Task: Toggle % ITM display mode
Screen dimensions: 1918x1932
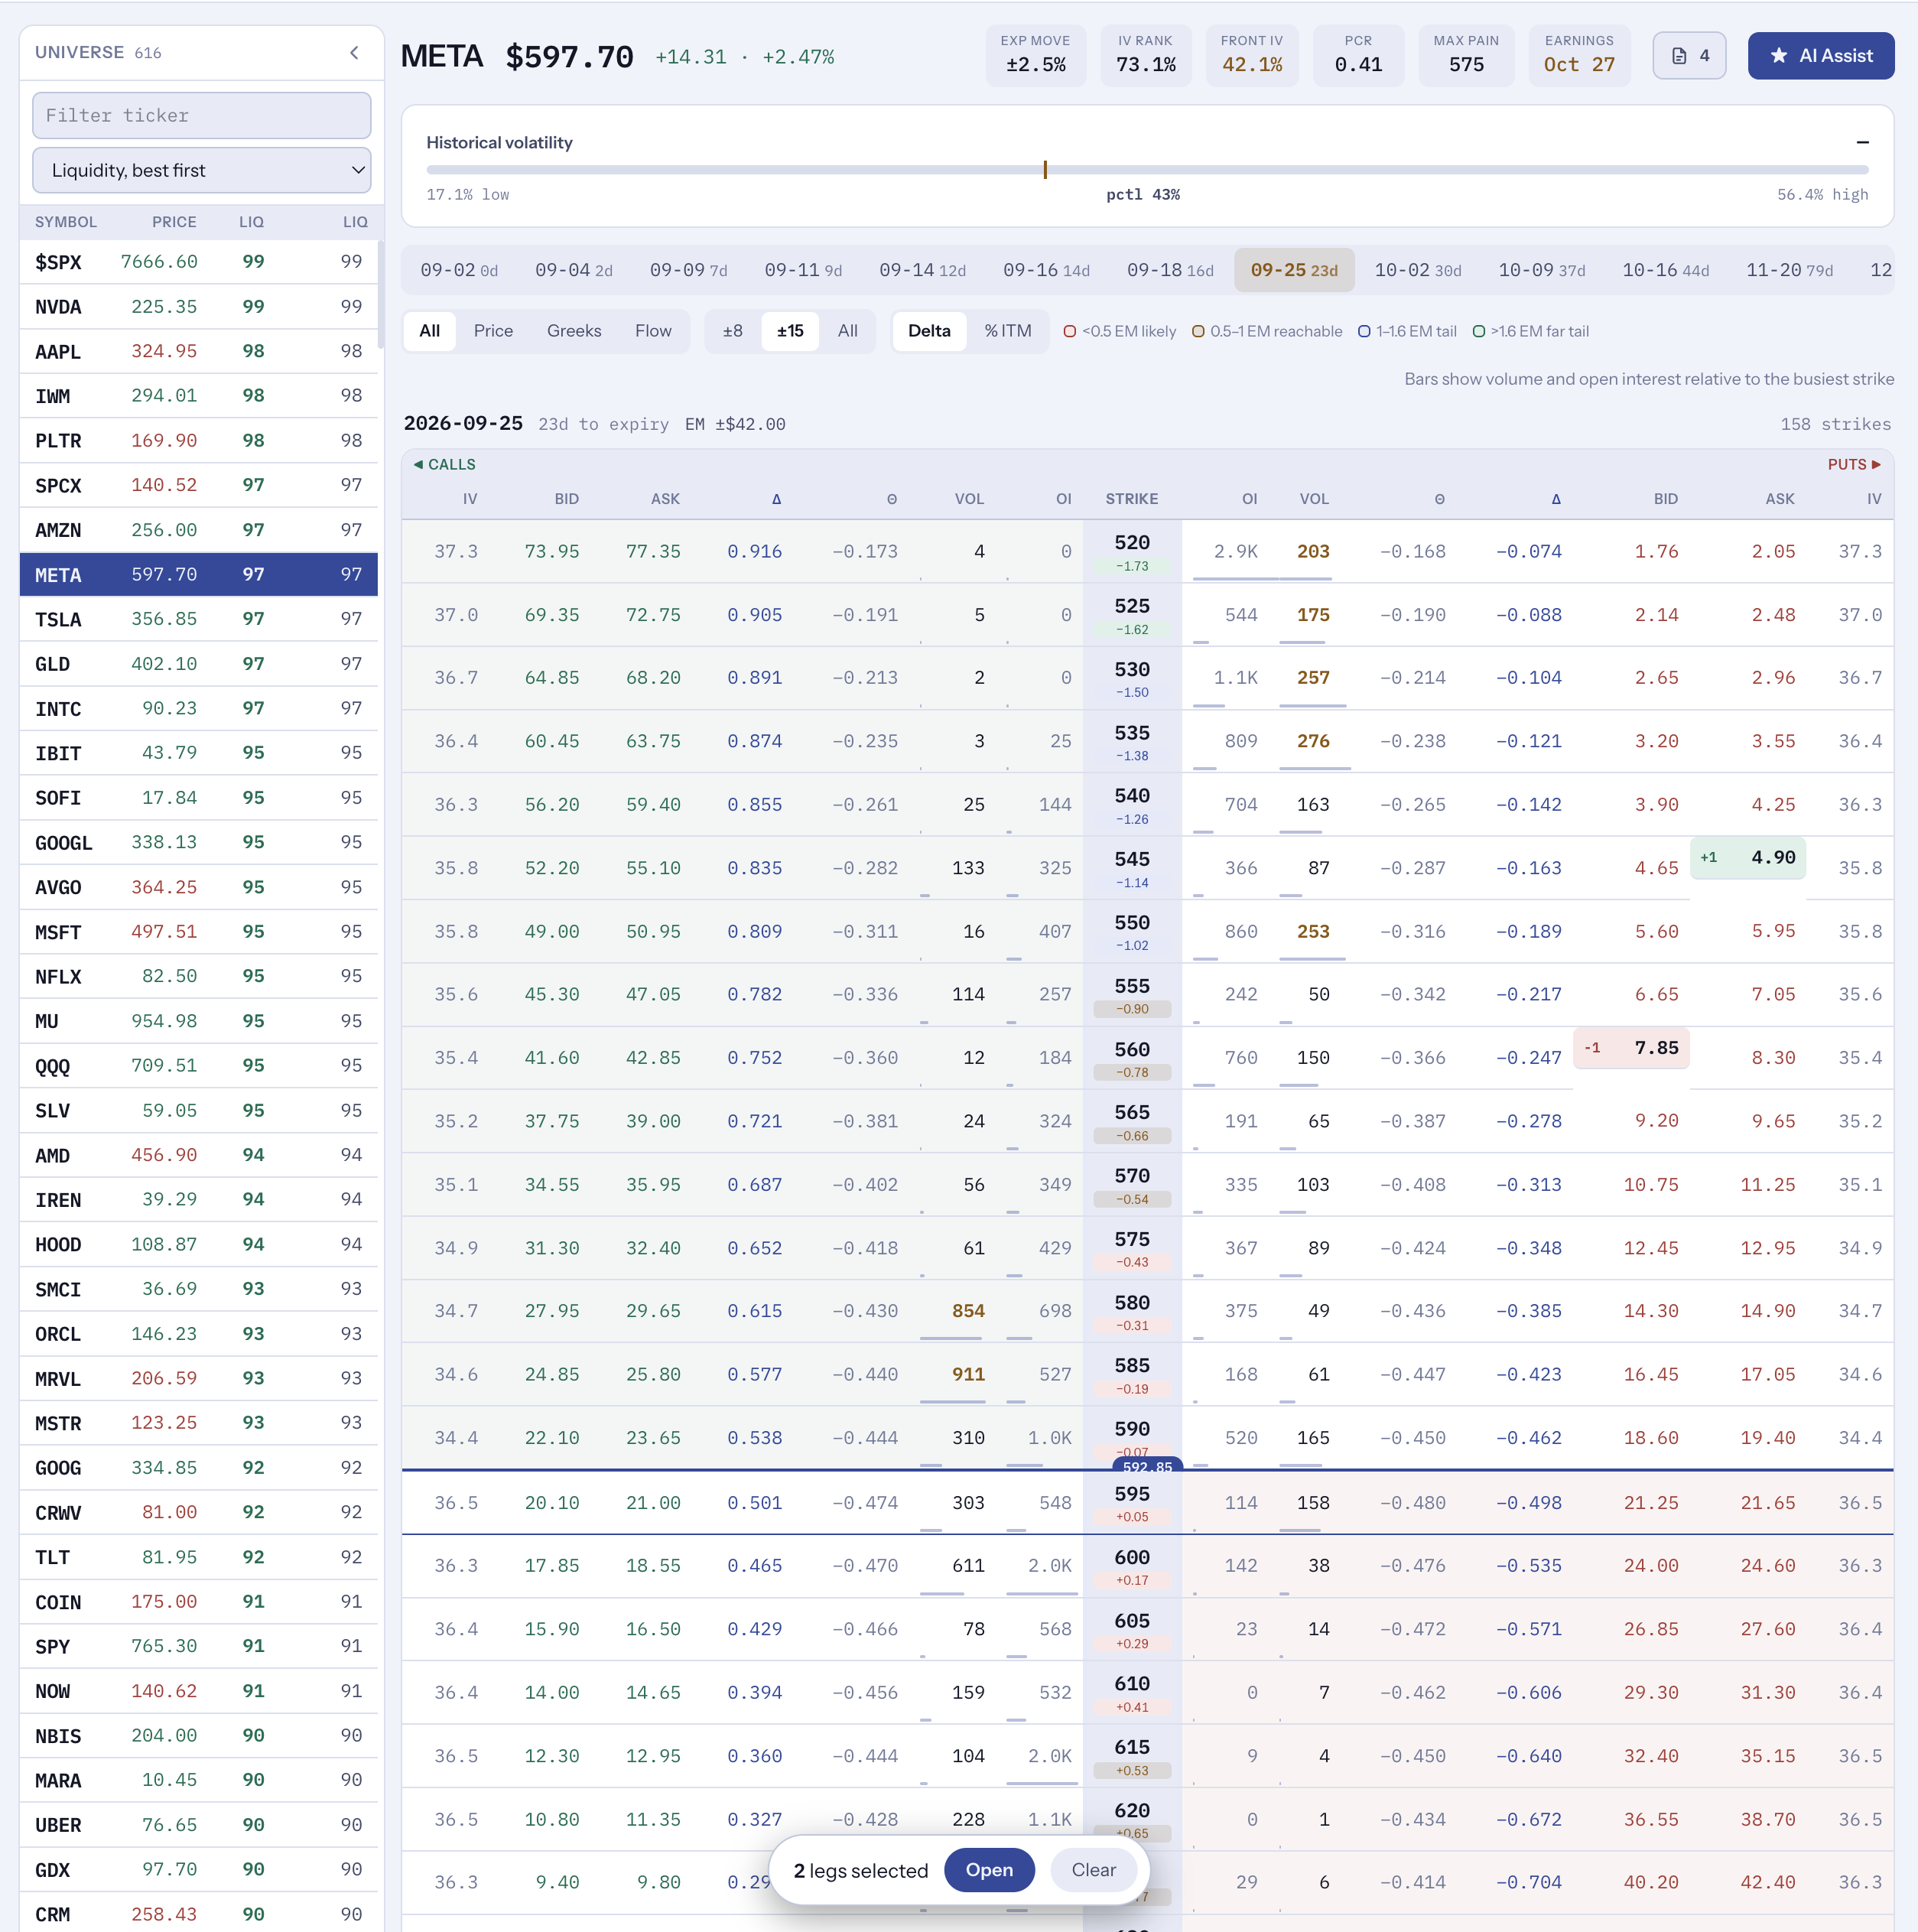Action: tap(1007, 331)
